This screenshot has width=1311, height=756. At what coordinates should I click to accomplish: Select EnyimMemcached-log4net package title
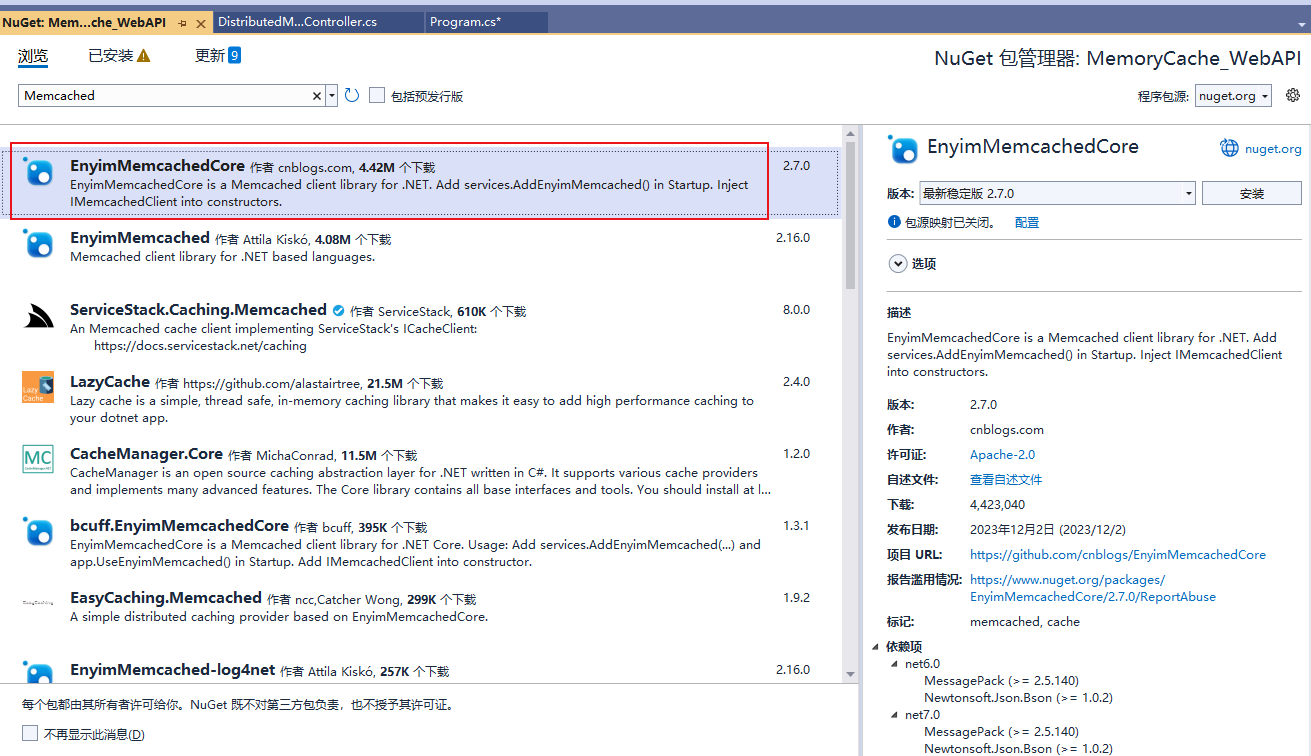click(x=172, y=670)
